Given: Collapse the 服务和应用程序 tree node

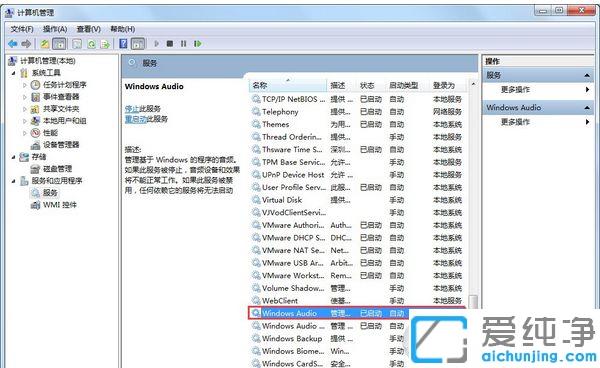Looking at the screenshot, I should (14, 181).
